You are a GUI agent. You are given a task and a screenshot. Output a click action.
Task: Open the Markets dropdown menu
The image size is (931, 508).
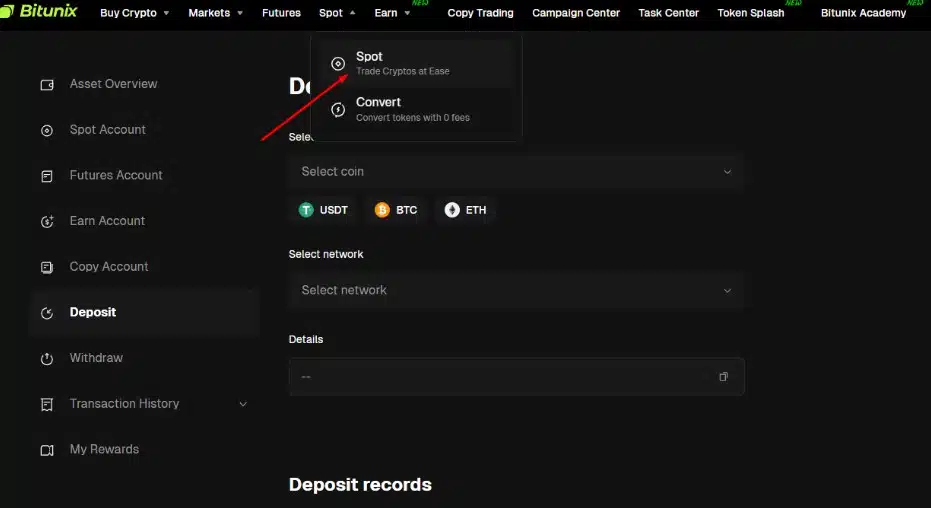click(x=216, y=12)
